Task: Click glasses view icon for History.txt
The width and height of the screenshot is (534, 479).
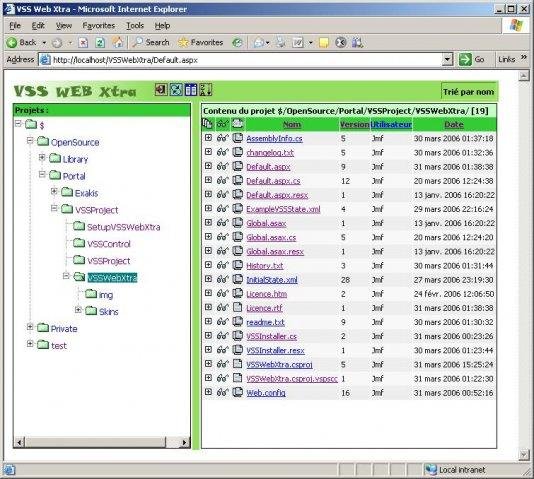Action: point(222,265)
